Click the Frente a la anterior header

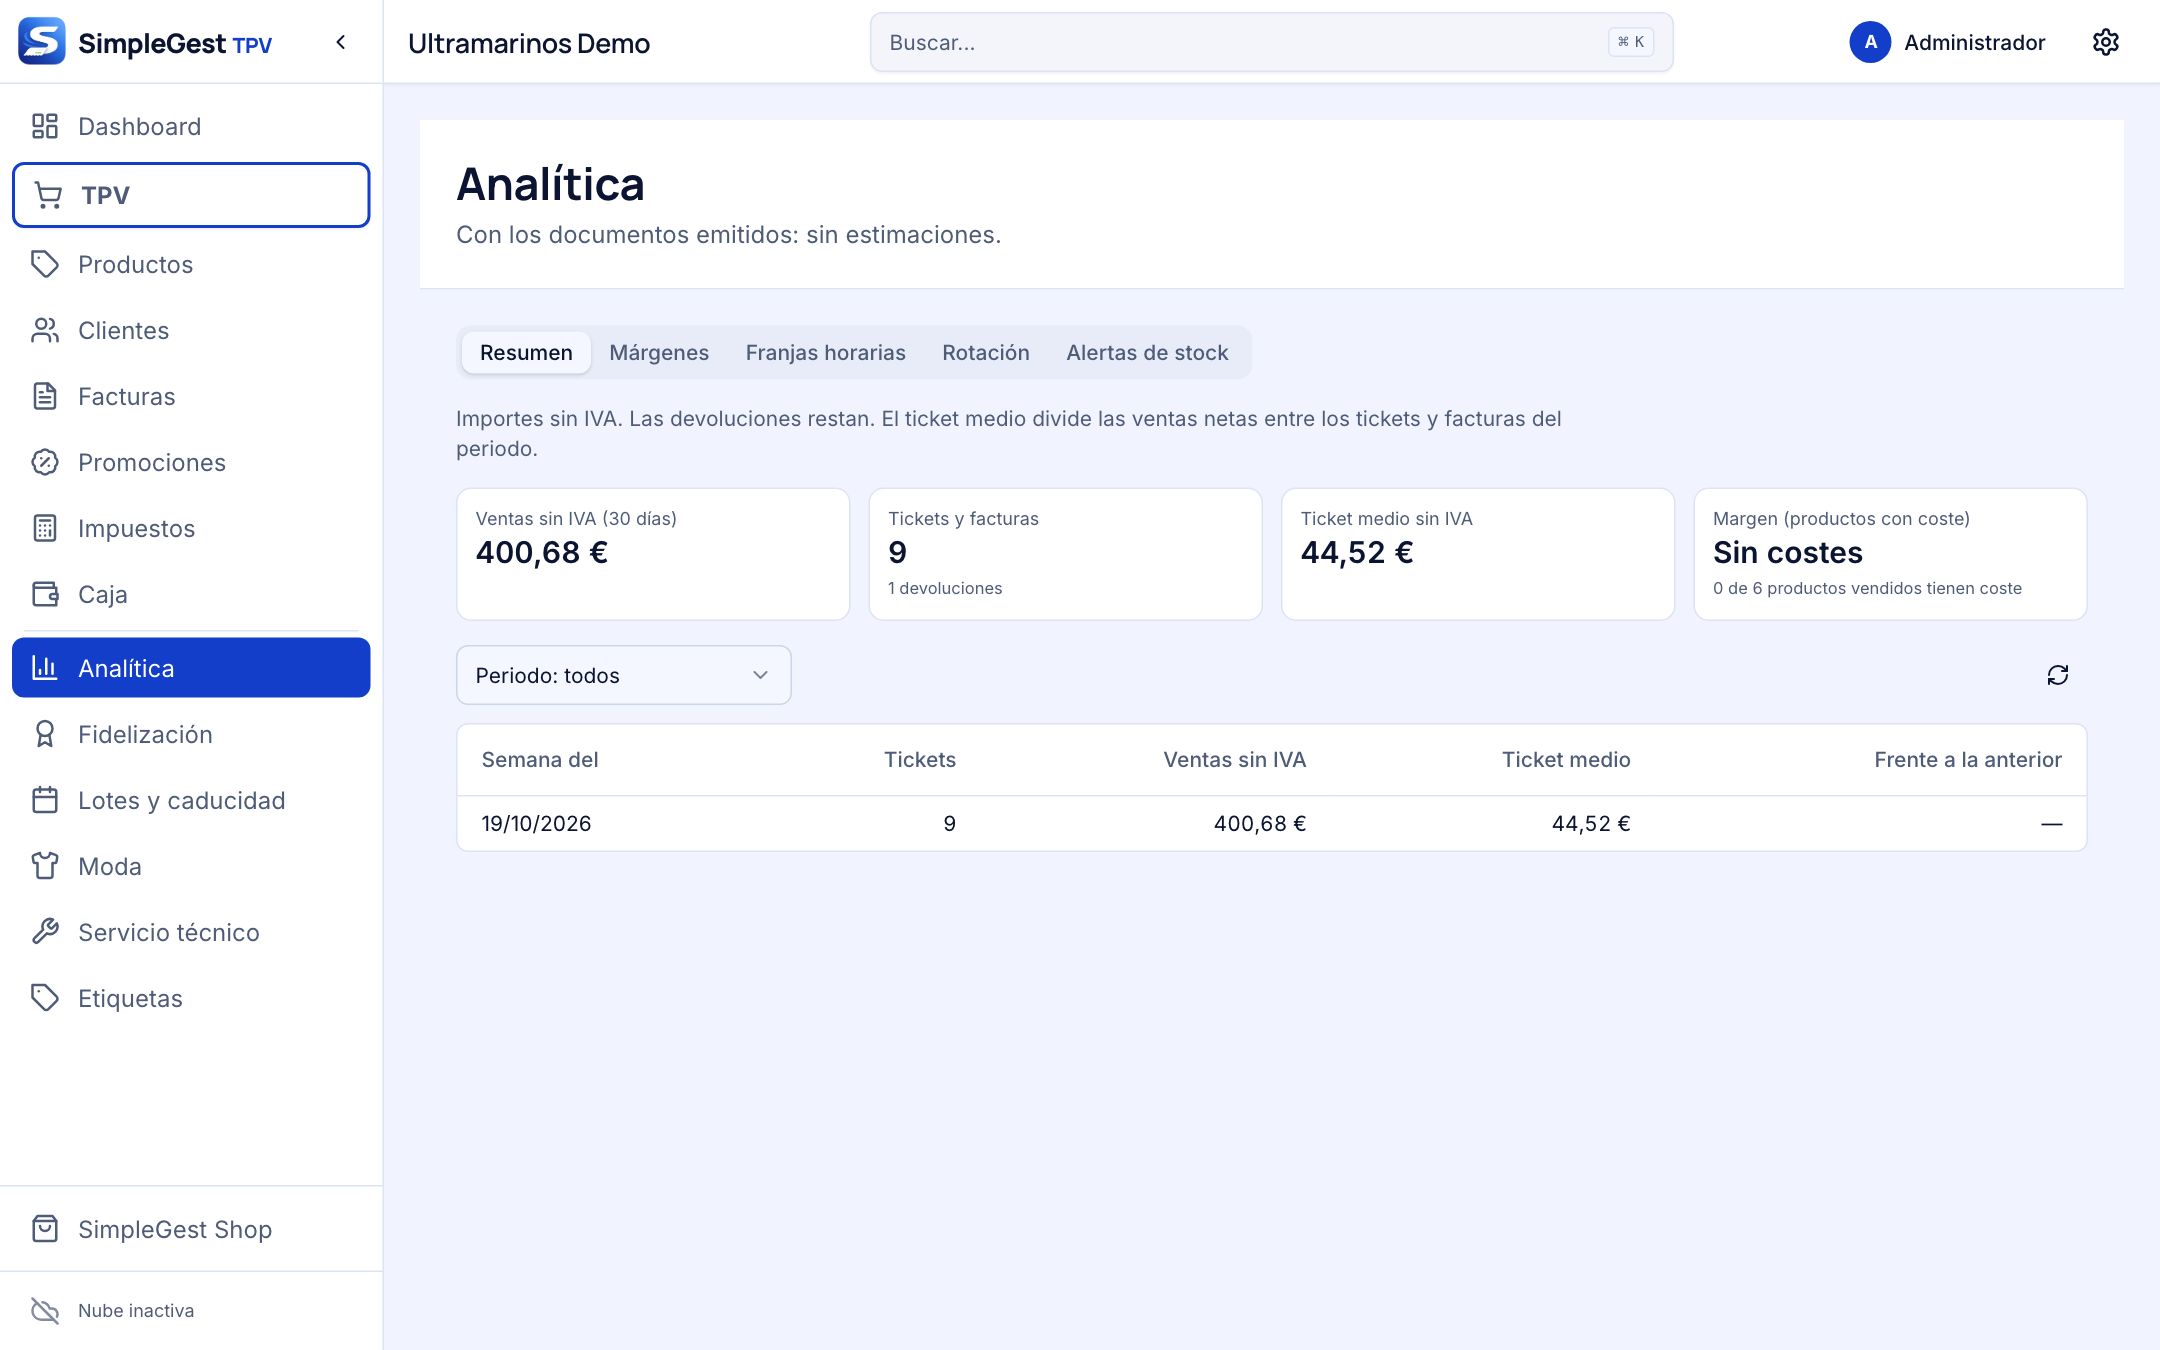[1967, 760]
